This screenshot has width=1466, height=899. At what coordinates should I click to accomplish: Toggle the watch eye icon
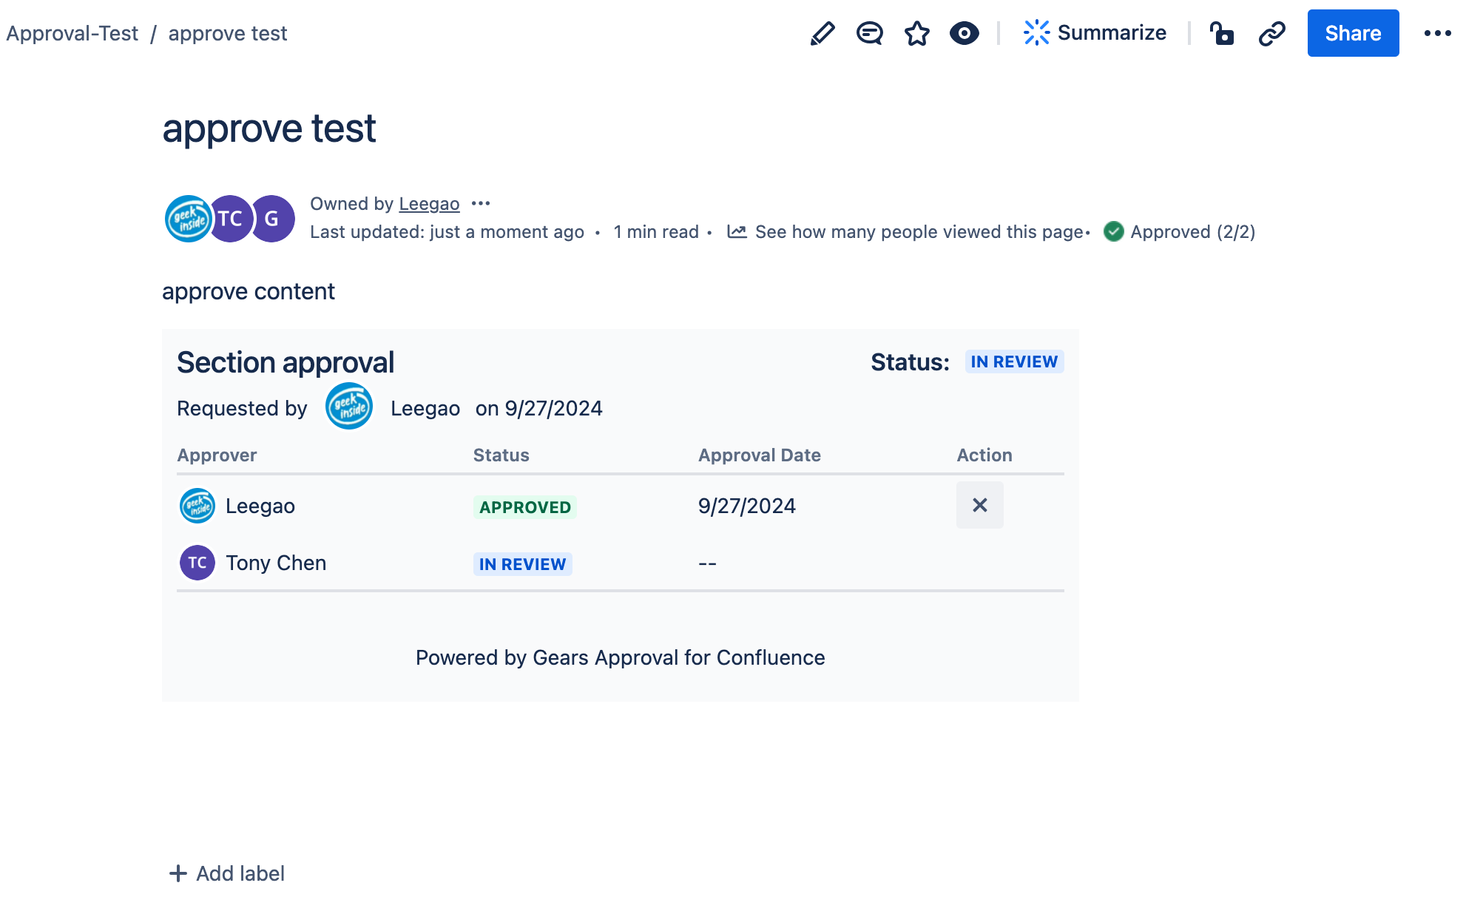point(964,33)
